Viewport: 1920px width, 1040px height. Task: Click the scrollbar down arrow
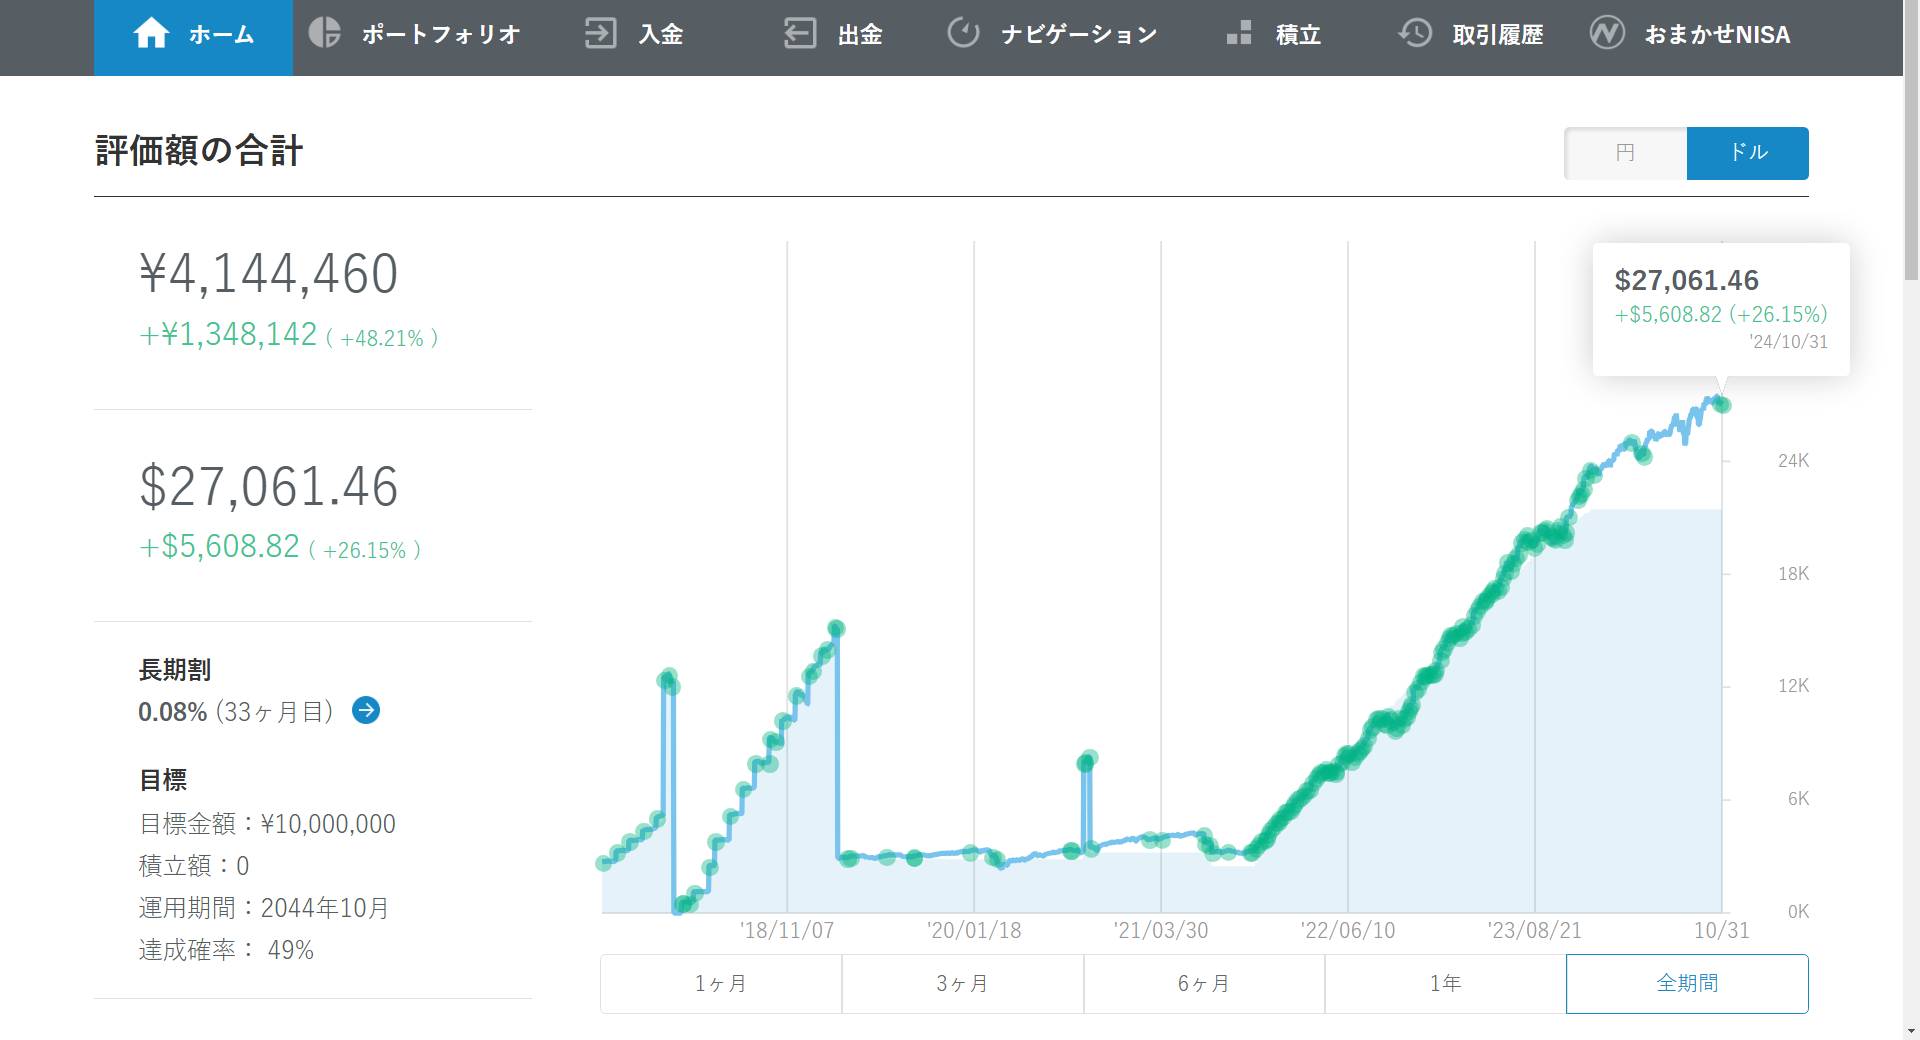(1911, 1030)
